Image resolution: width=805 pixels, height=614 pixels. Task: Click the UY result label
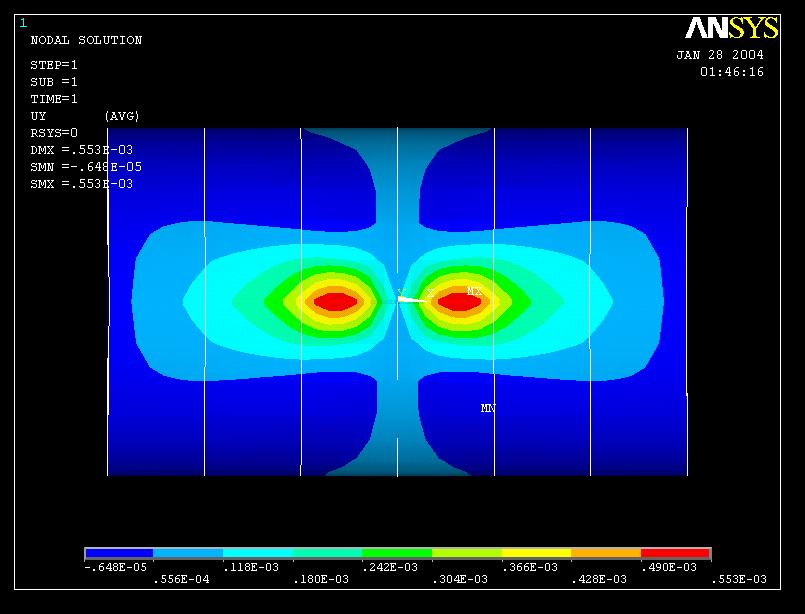[38, 116]
